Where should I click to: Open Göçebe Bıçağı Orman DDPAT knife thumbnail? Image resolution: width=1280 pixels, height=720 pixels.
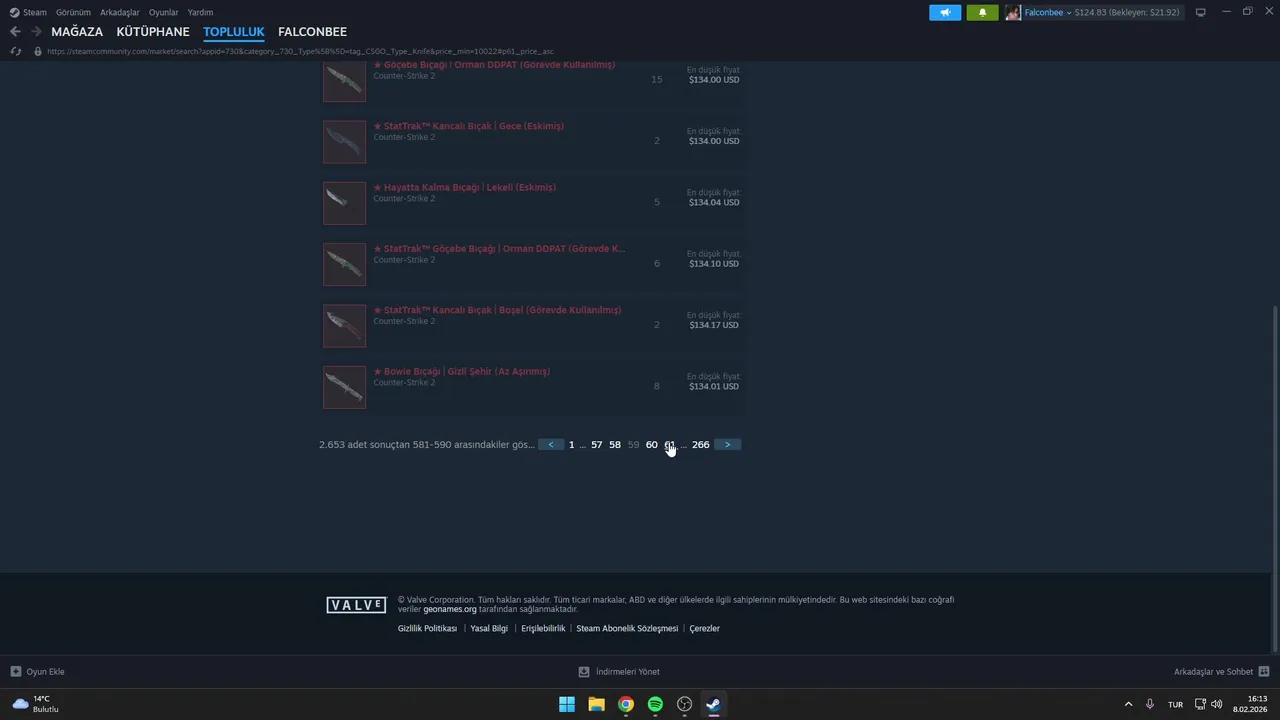344,81
